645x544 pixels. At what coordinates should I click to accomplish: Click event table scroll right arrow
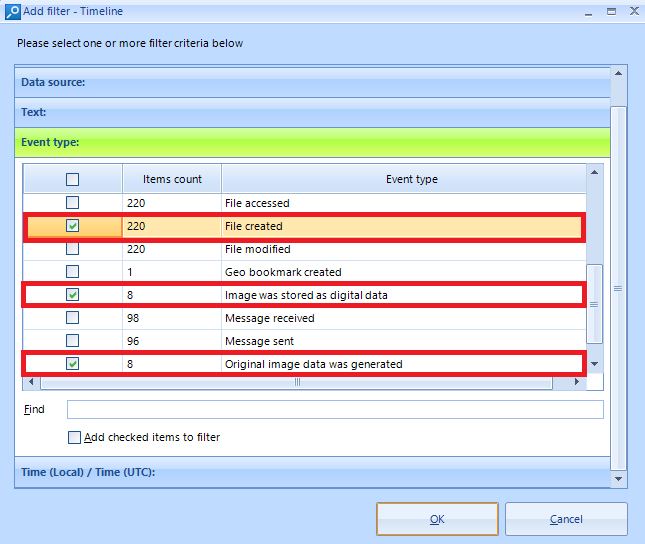pyautogui.click(x=577, y=382)
